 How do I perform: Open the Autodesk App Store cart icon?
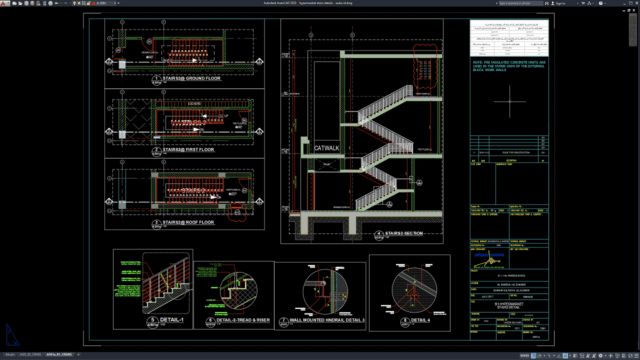coord(583,3)
